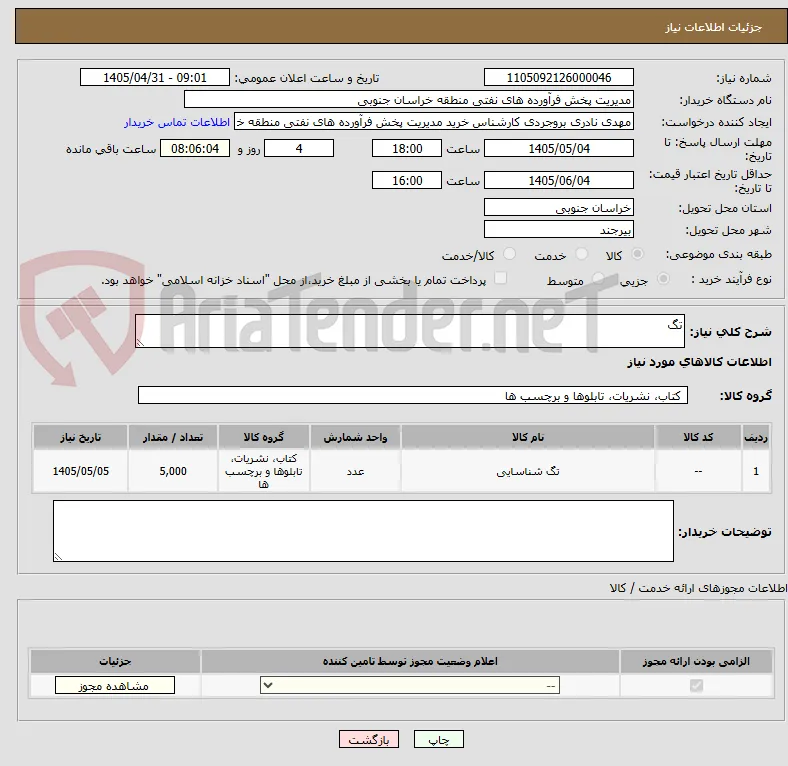Click the price validity date 1405/06/04

point(559,180)
